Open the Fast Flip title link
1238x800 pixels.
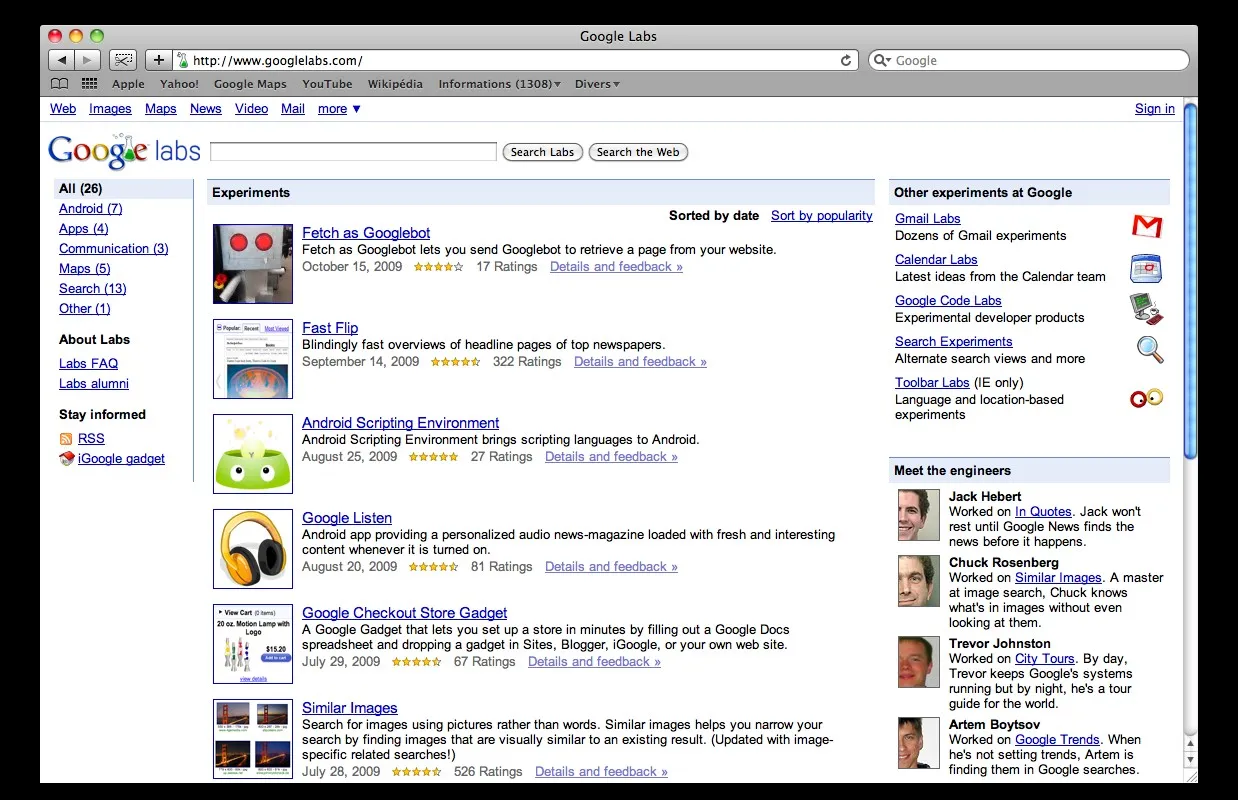330,328
